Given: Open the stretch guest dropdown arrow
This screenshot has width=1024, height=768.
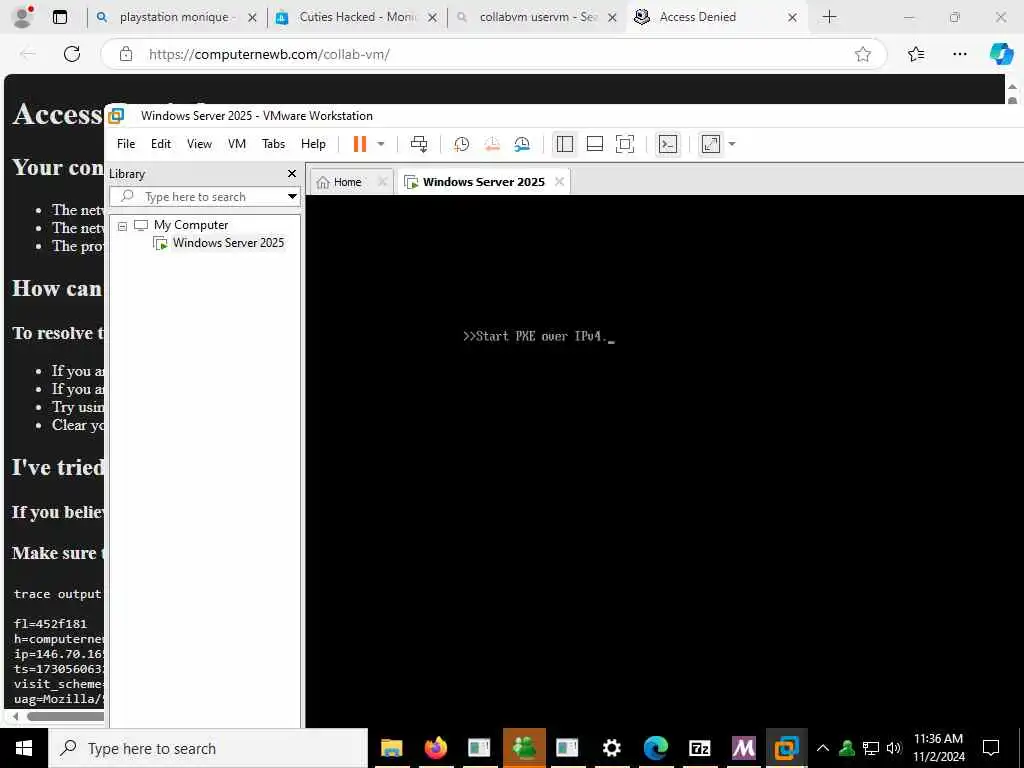Looking at the screenshot, I should [x=732, y=144].
